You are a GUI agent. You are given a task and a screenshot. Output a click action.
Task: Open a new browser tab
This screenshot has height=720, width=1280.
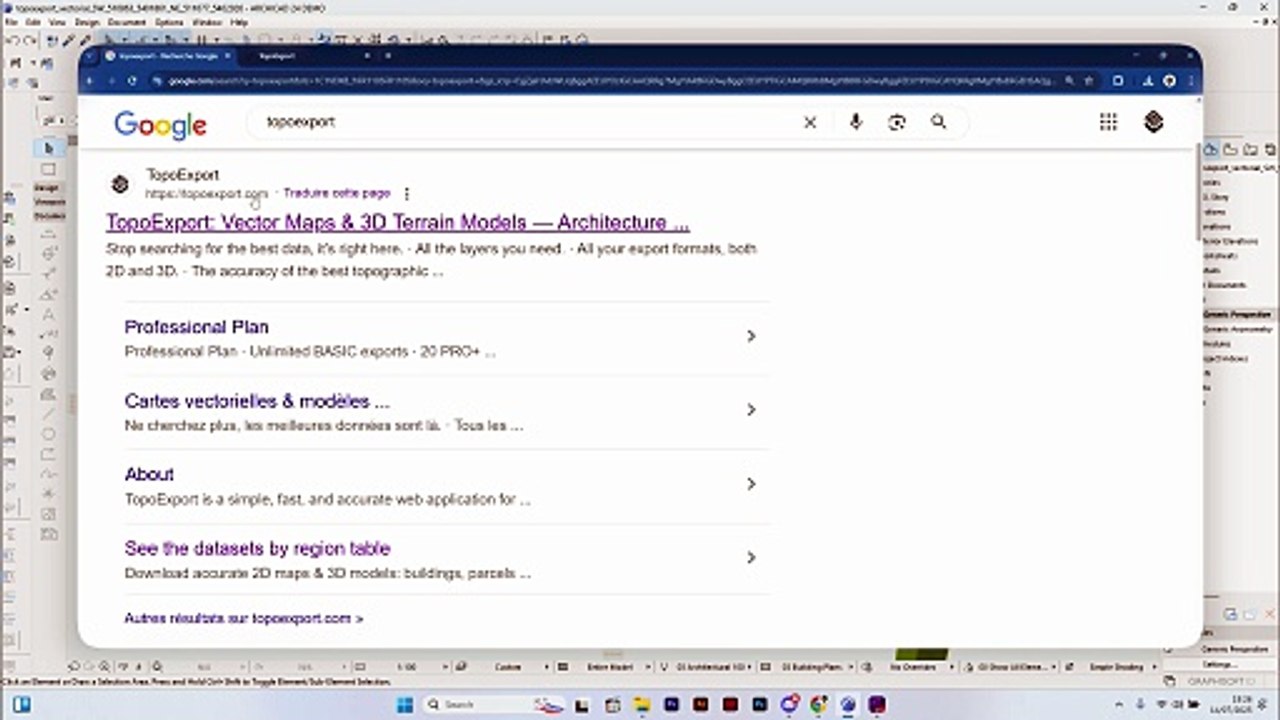[388, 56]
